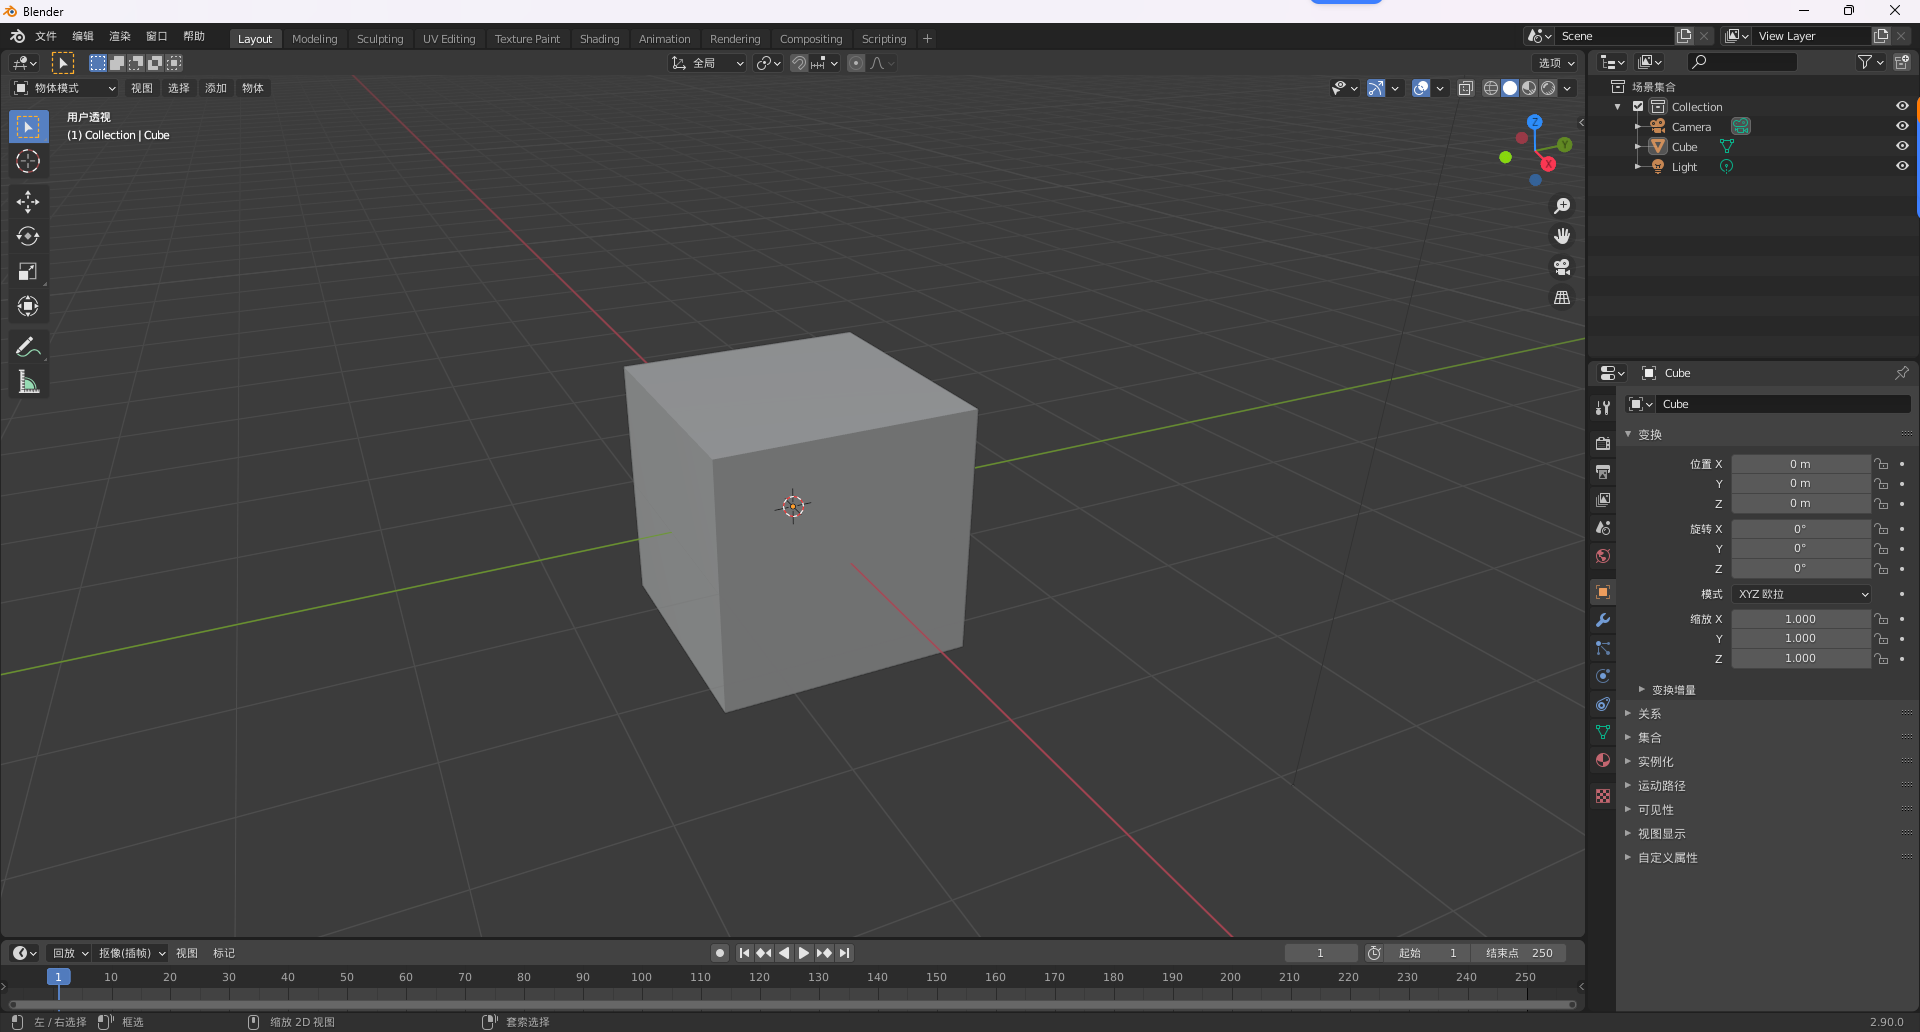Screen dimensions: 1920x1032
Task: Switch to the Shading workspace tab
Action: (x=599, y=38)
